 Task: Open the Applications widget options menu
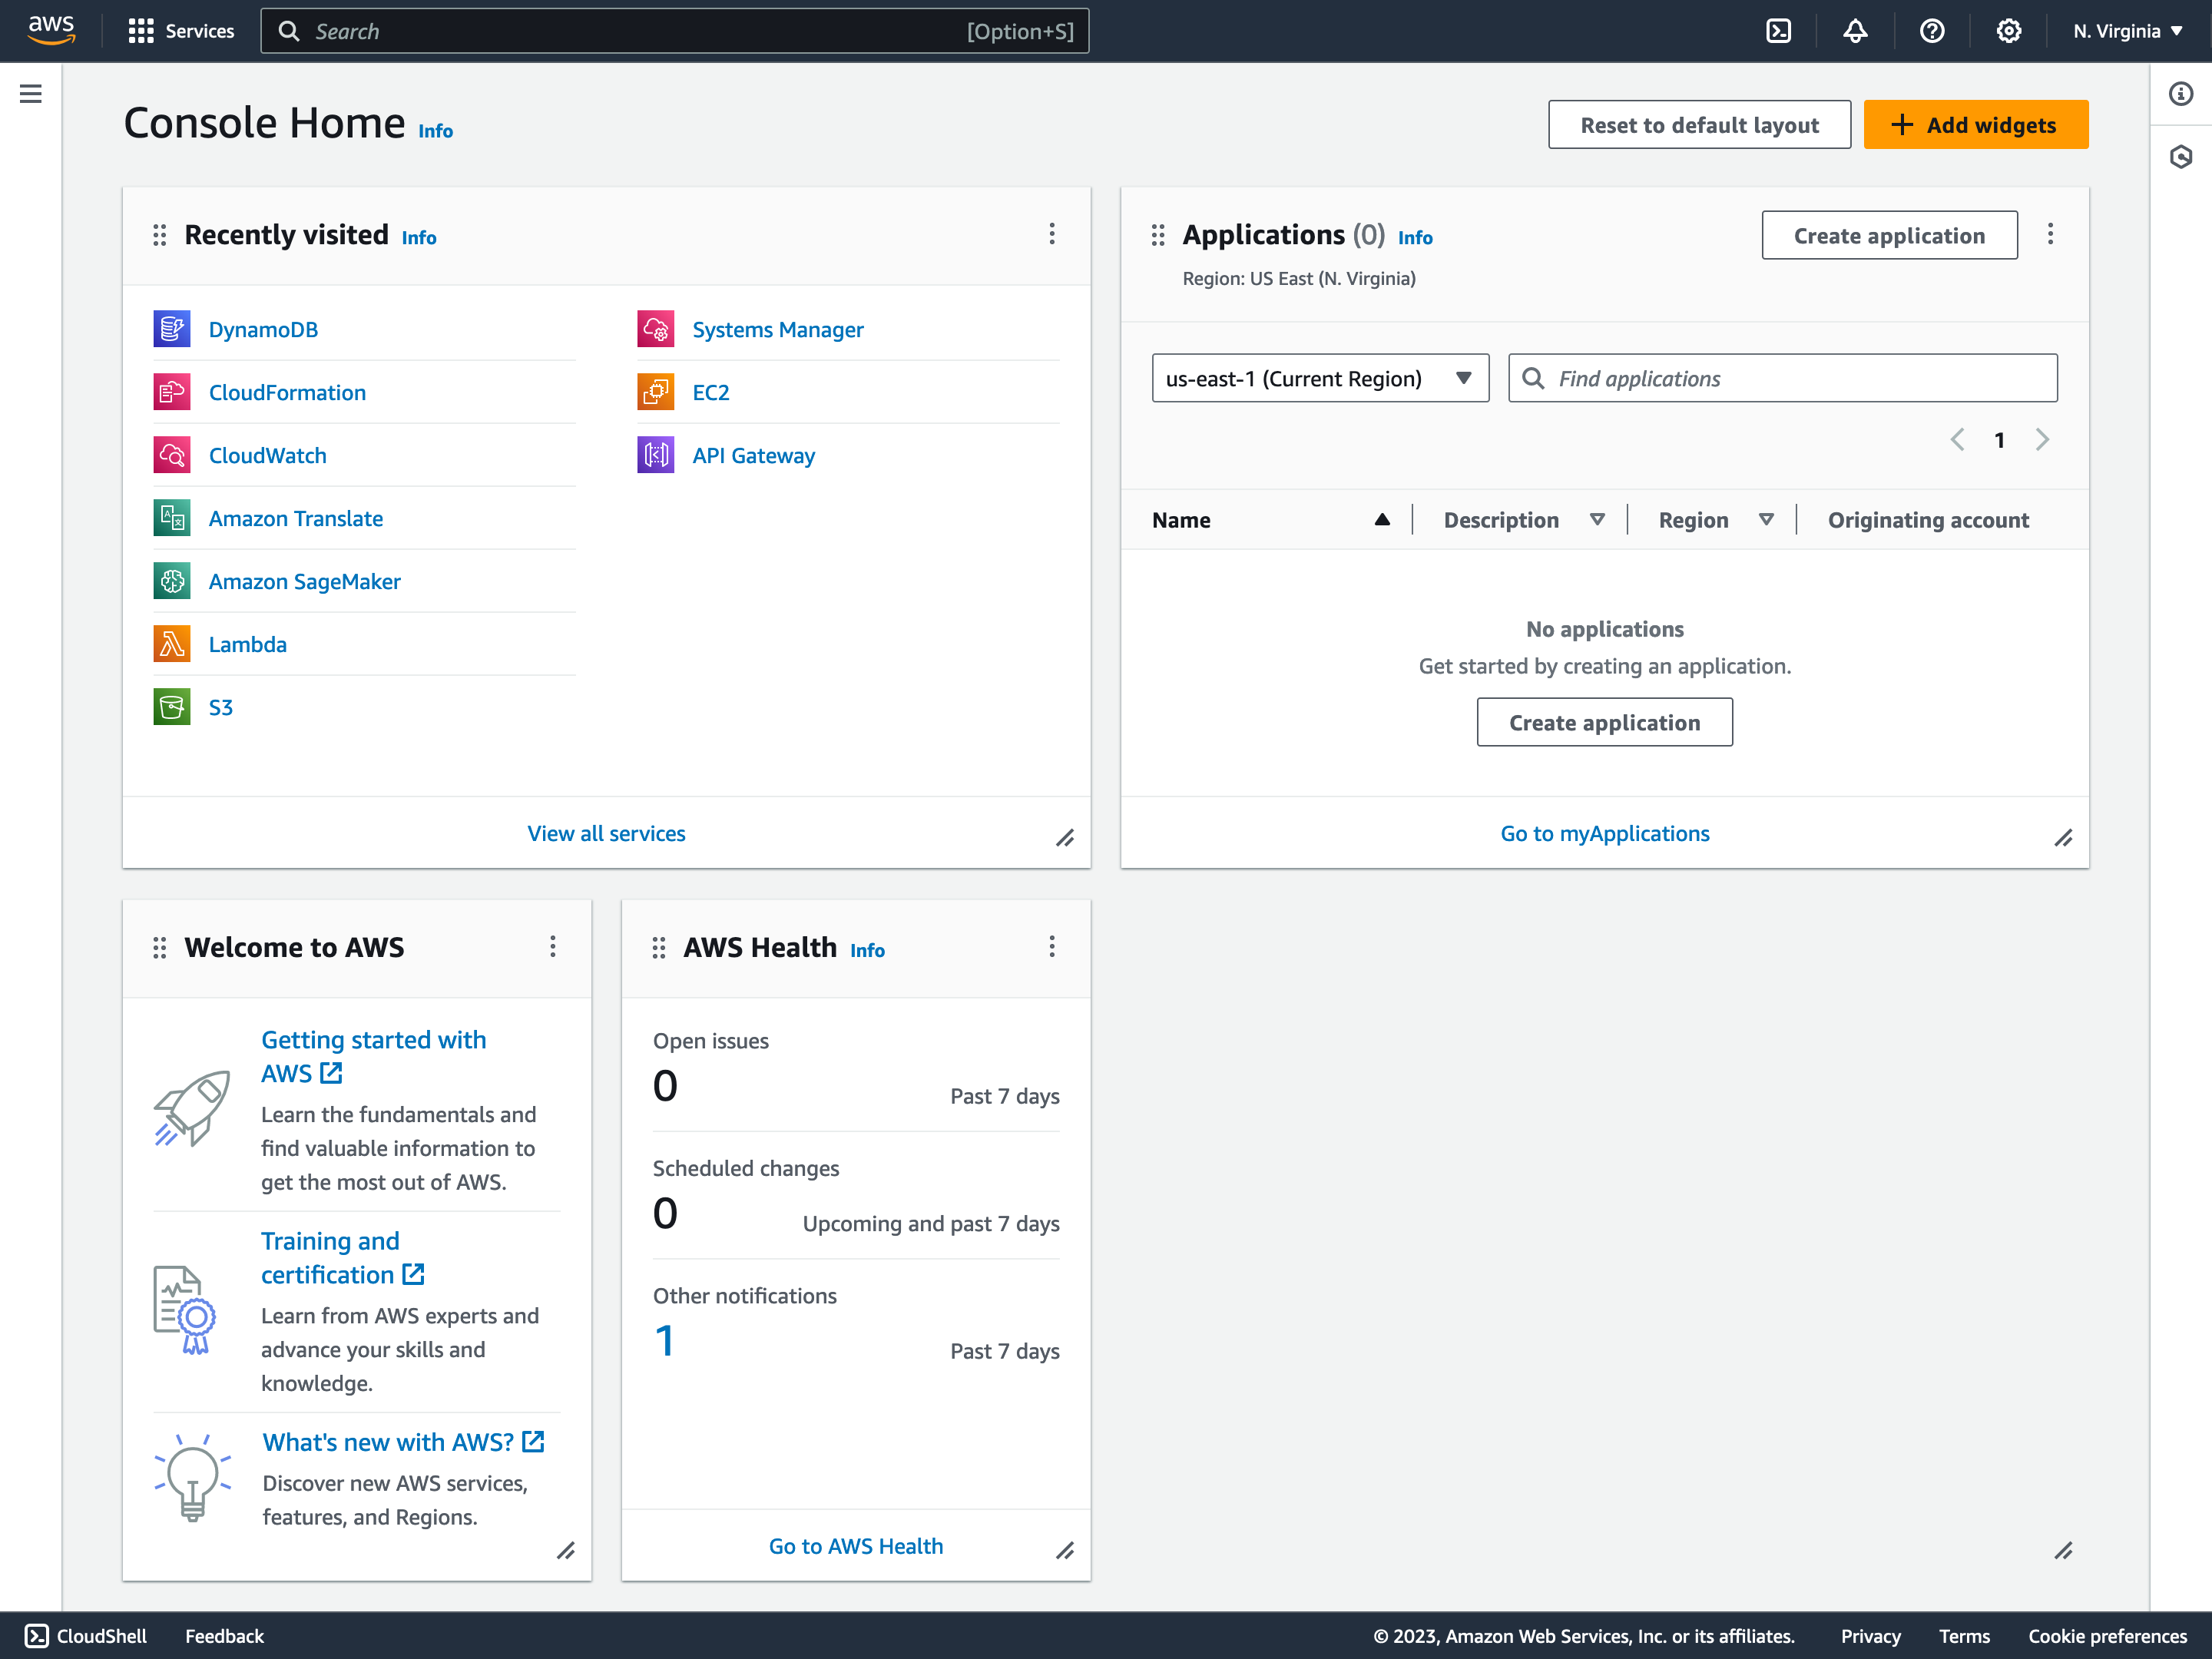2050,234
